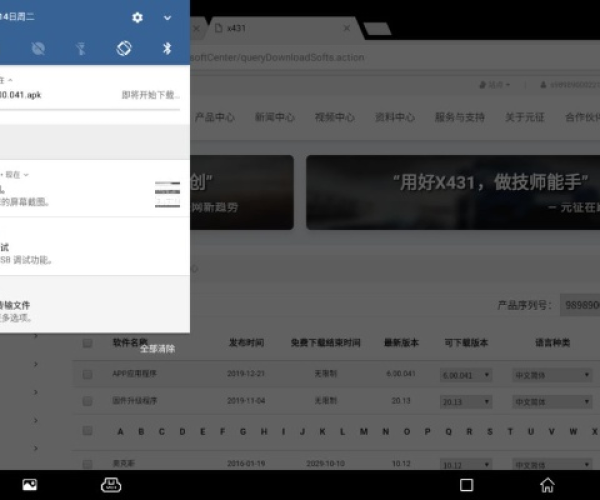600x500 pixels.
Task: Click the 产品序列号 serial number field
Action: (x=580, y=305)
